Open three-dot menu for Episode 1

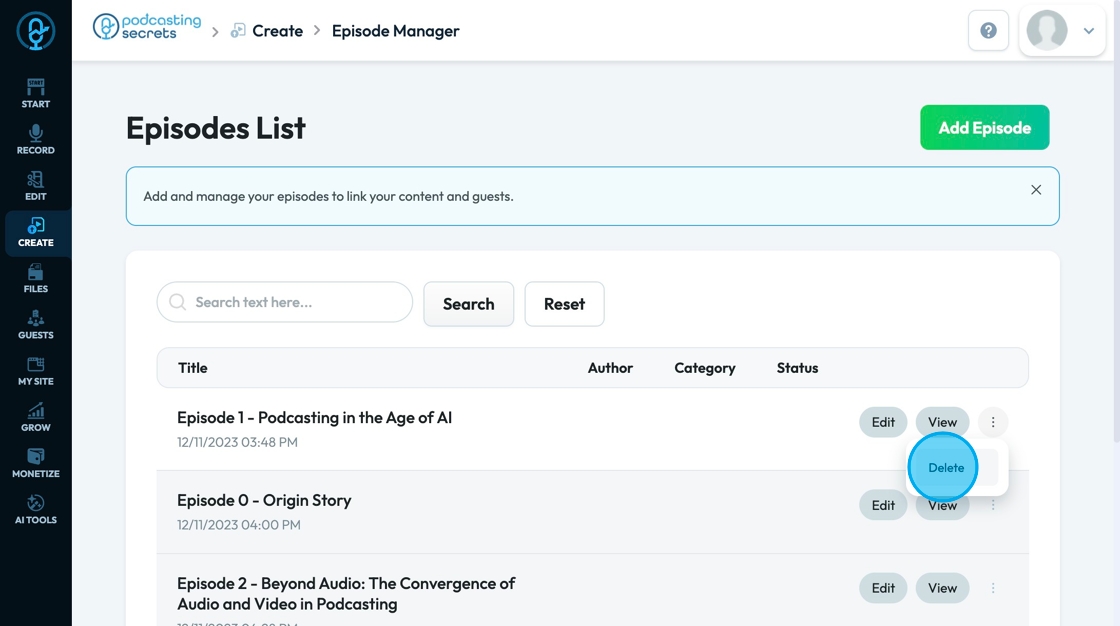click(993, 422)
